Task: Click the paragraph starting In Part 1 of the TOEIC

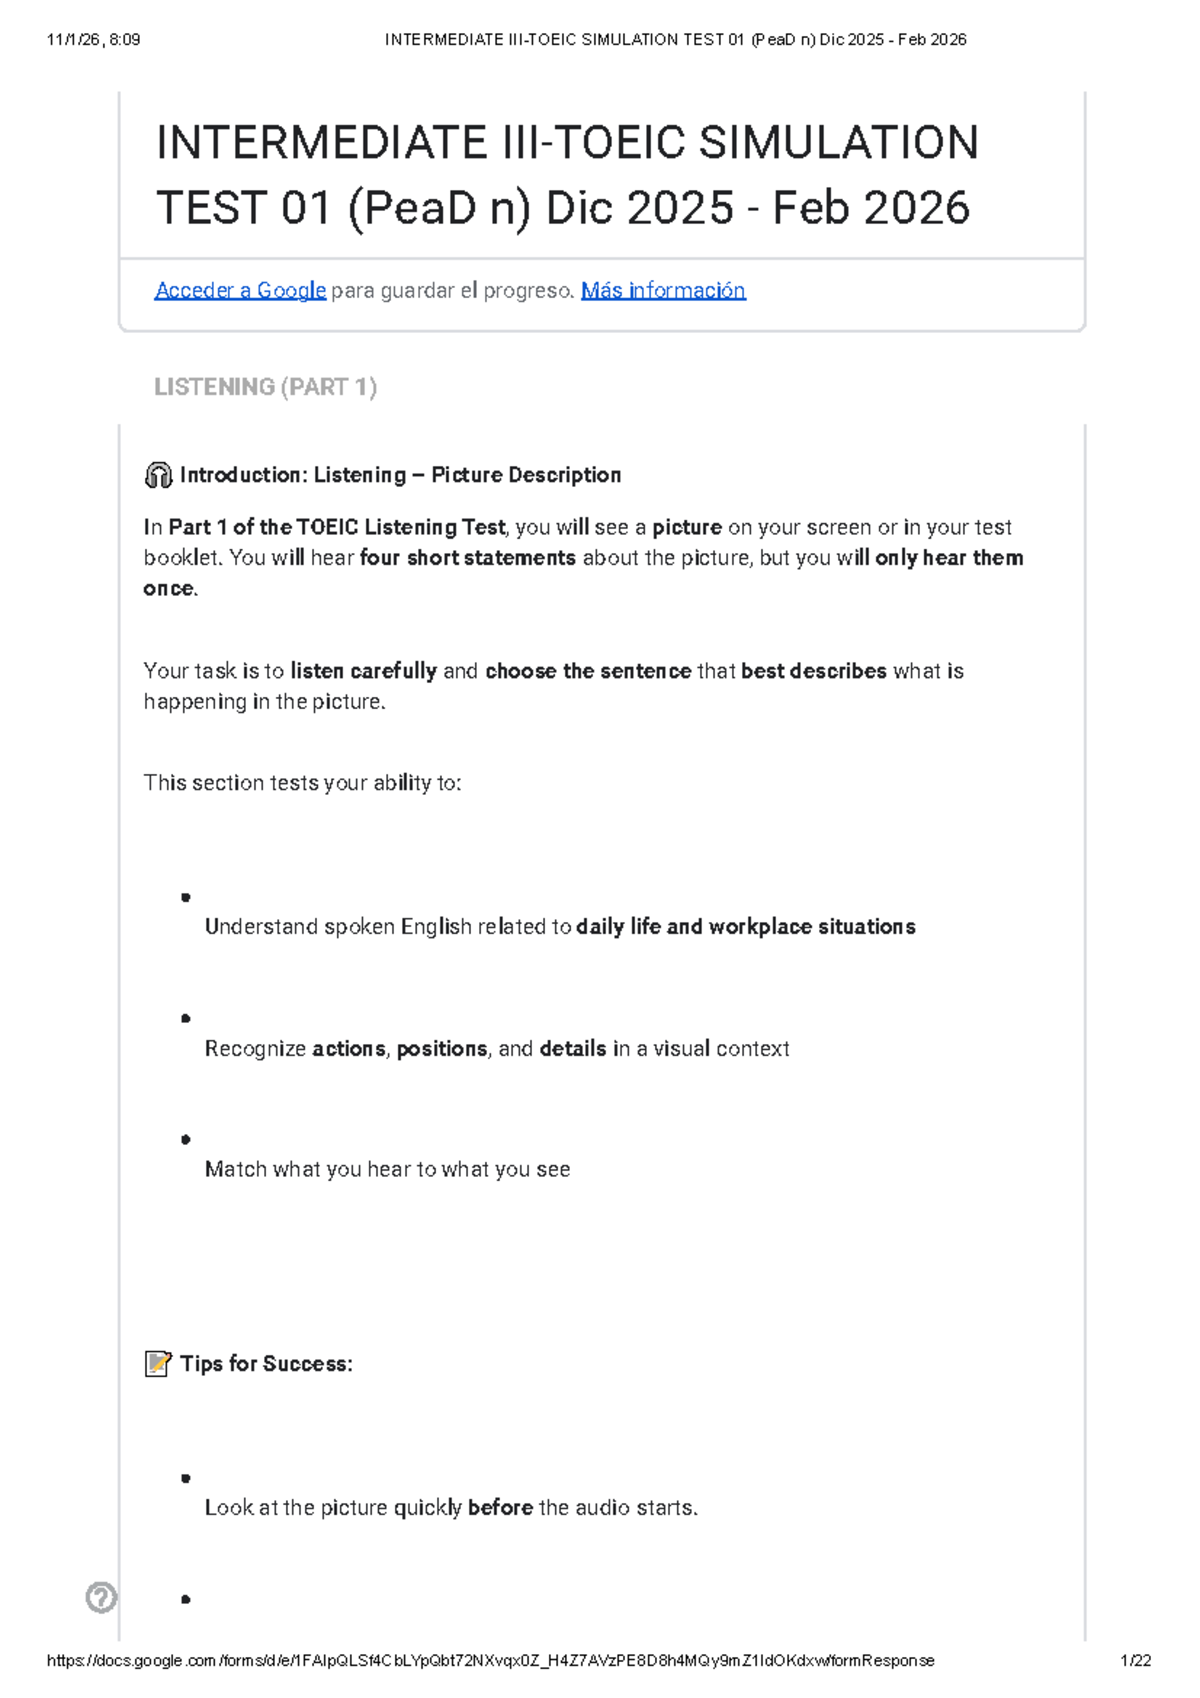Action: pyautogui.click(x=583, y=558)
